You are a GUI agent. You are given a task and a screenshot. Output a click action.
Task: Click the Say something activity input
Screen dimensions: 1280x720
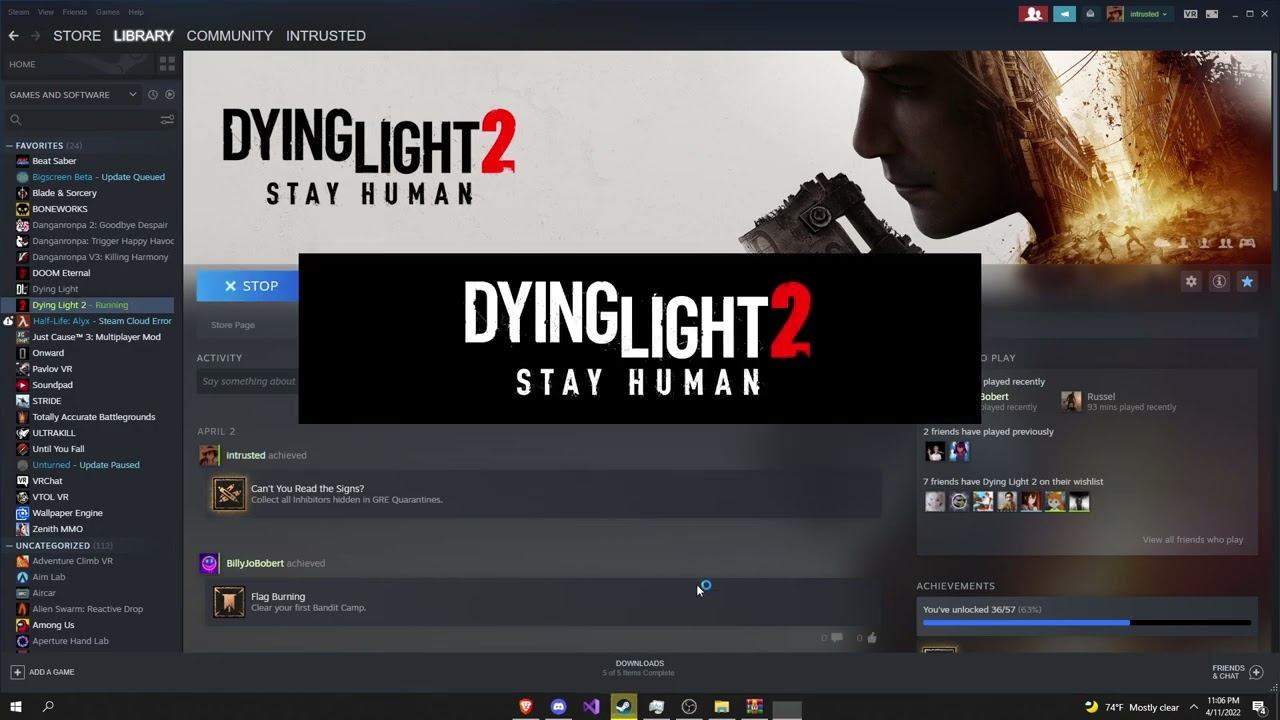click(x=248, y=381)
